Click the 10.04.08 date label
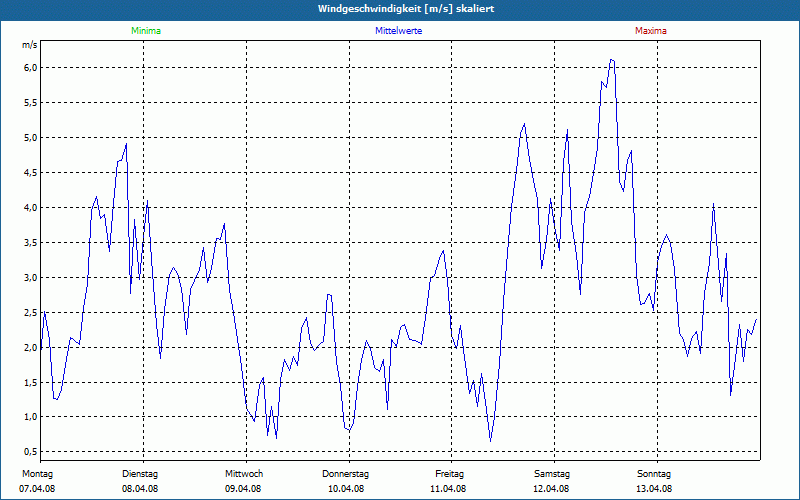The width and height of the screenshot is (800, 500). click(x=346, y=489)
